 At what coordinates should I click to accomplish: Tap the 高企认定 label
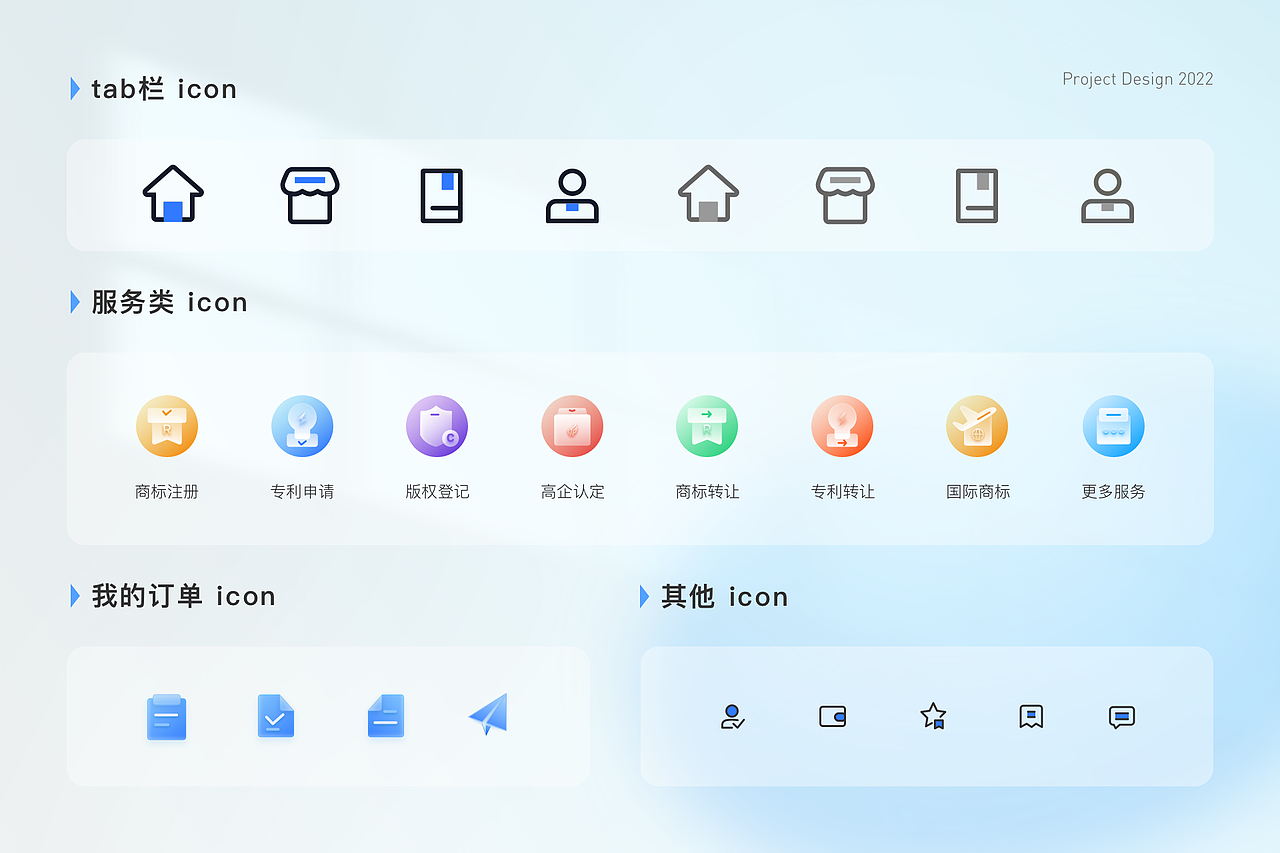coord(572,492)
